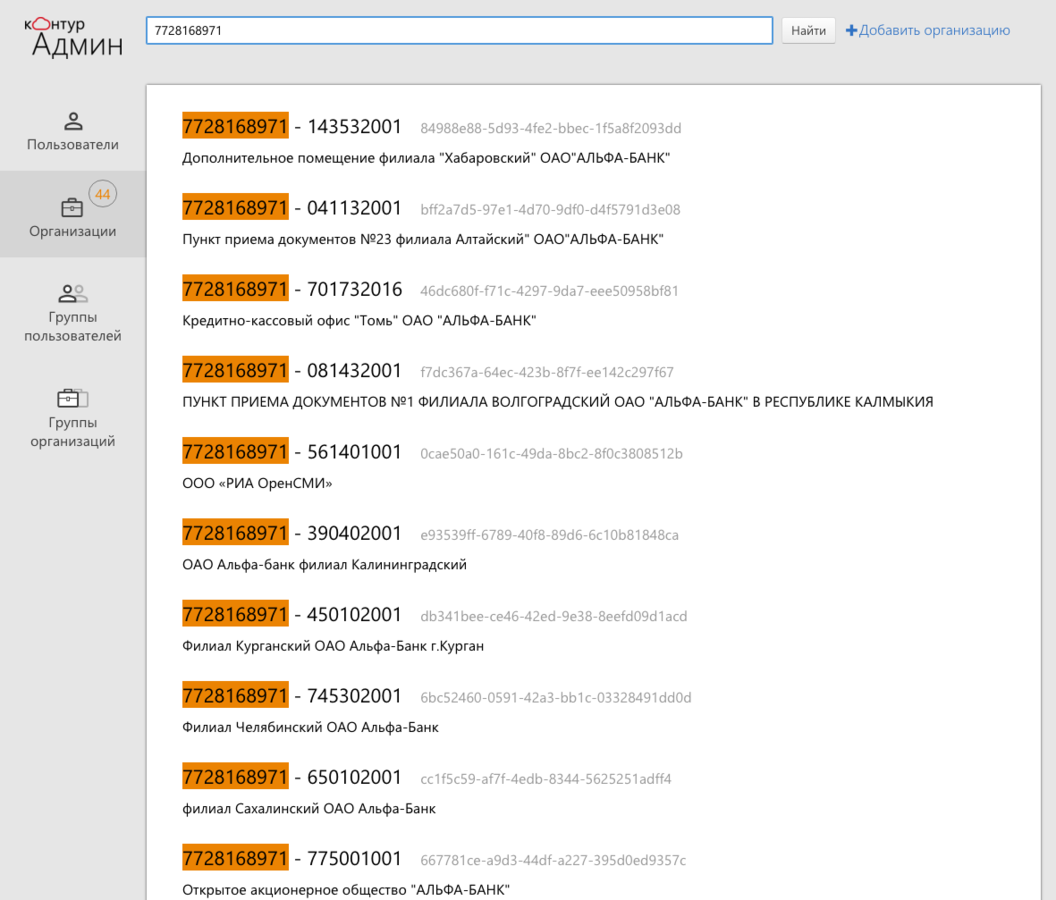Click GUID bff2a7d5-97e1-4d70-9df0-d4f5791d3e08
1056x900 pixels.
point(550,210)
